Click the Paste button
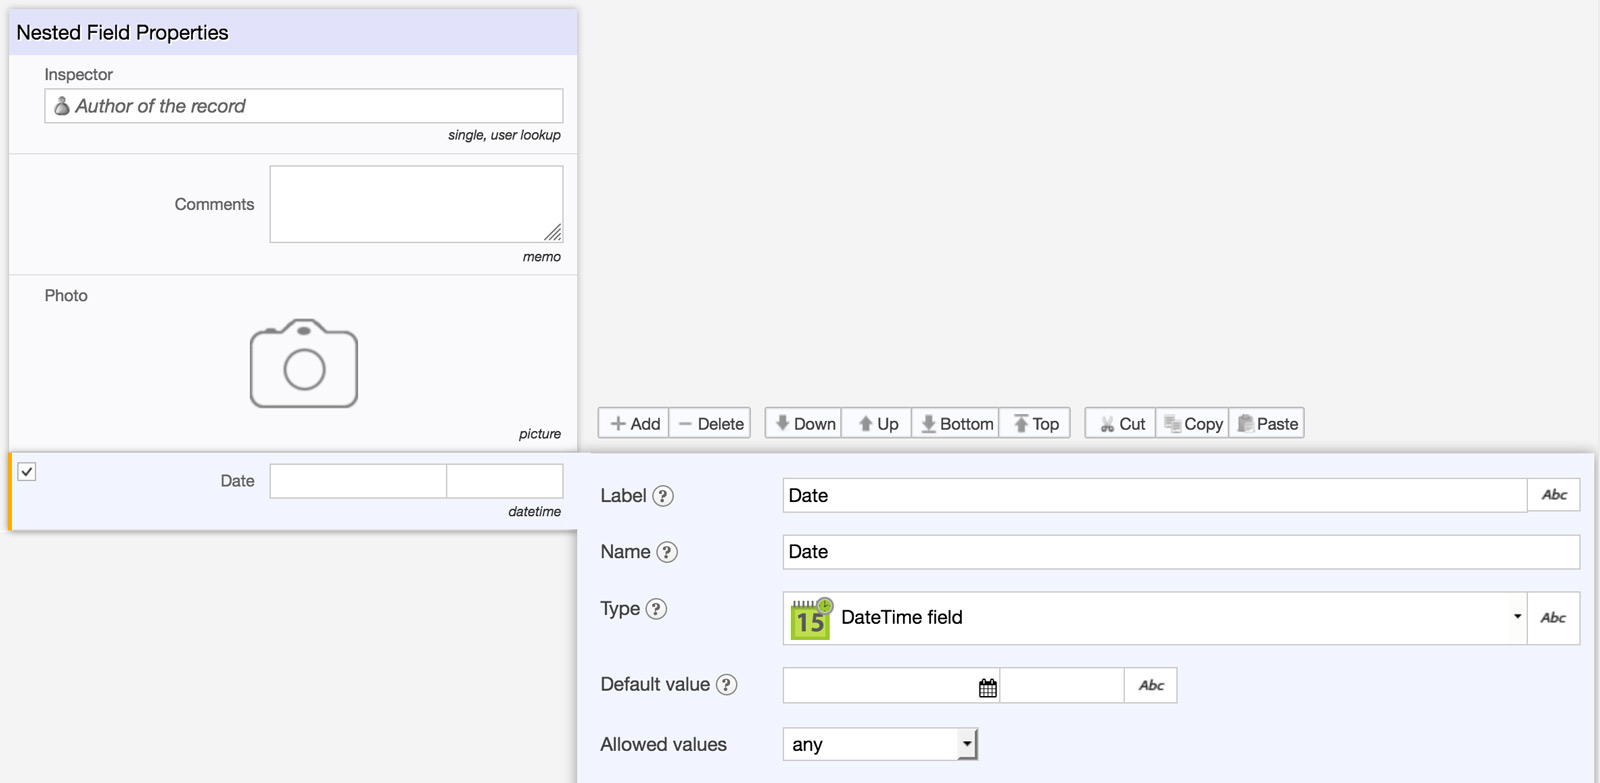 tap(1267, 424)
